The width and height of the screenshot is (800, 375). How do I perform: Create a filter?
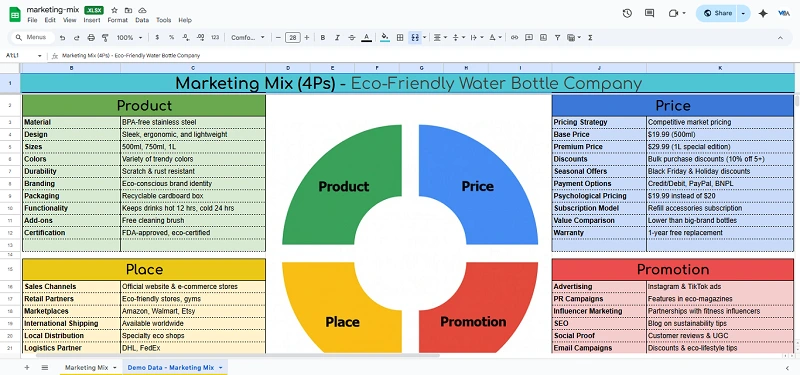(x=558, y=38)
